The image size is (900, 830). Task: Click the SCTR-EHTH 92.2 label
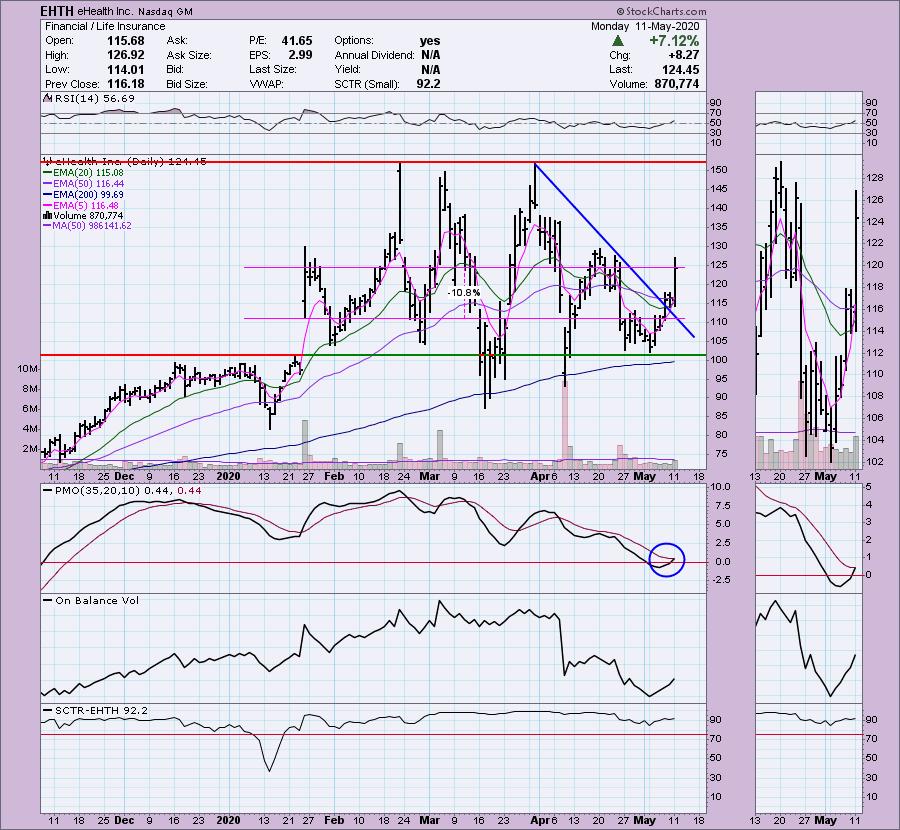coord(95,711)
